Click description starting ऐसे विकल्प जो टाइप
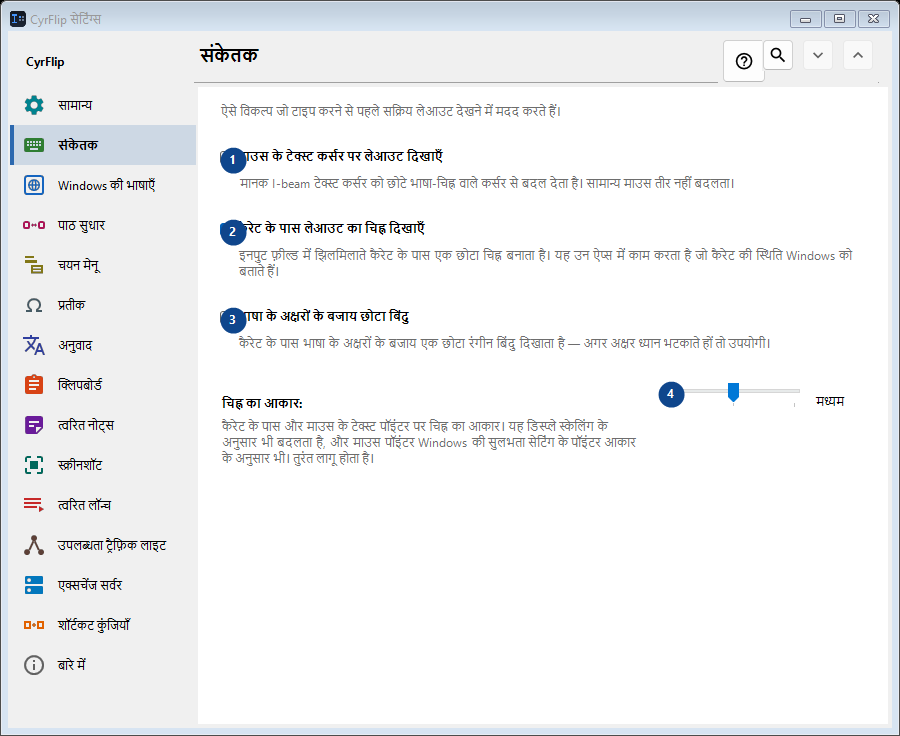Screen dimensions: 900x736 [391, 111]
